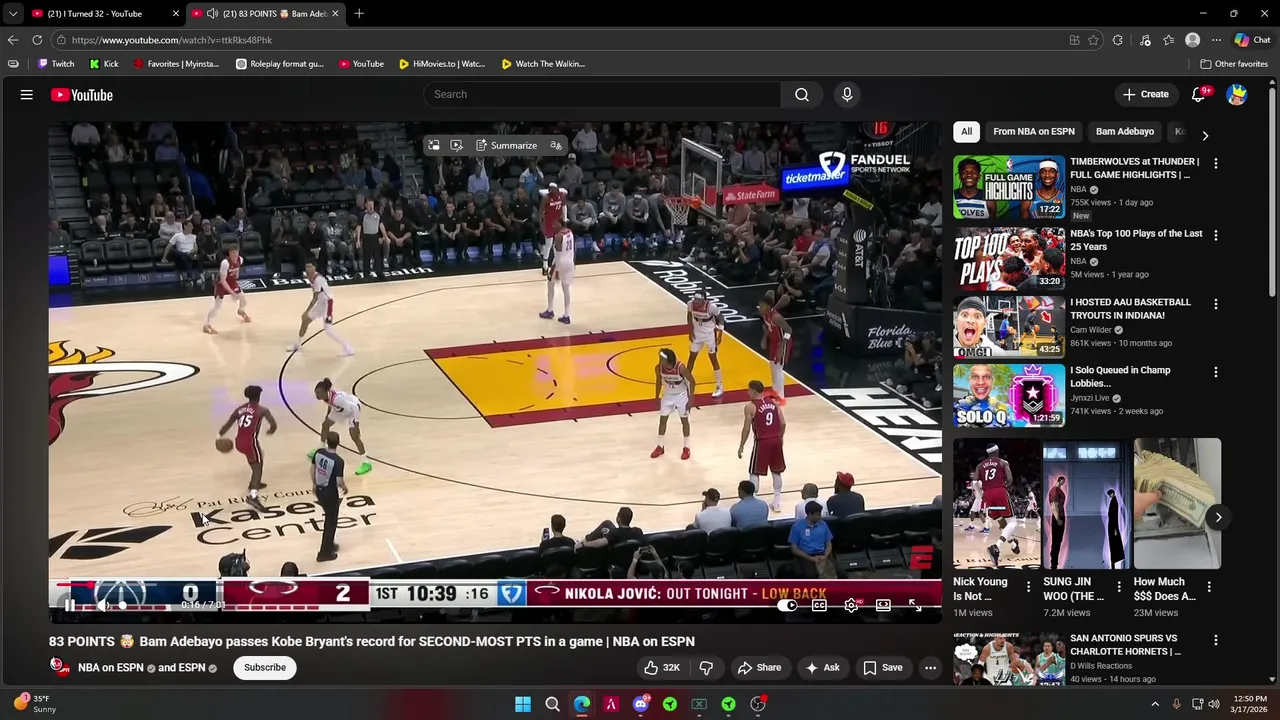Screen dimensions: 1280x720
Task: Show hidden system tray icons
Action: (1155, 704)
